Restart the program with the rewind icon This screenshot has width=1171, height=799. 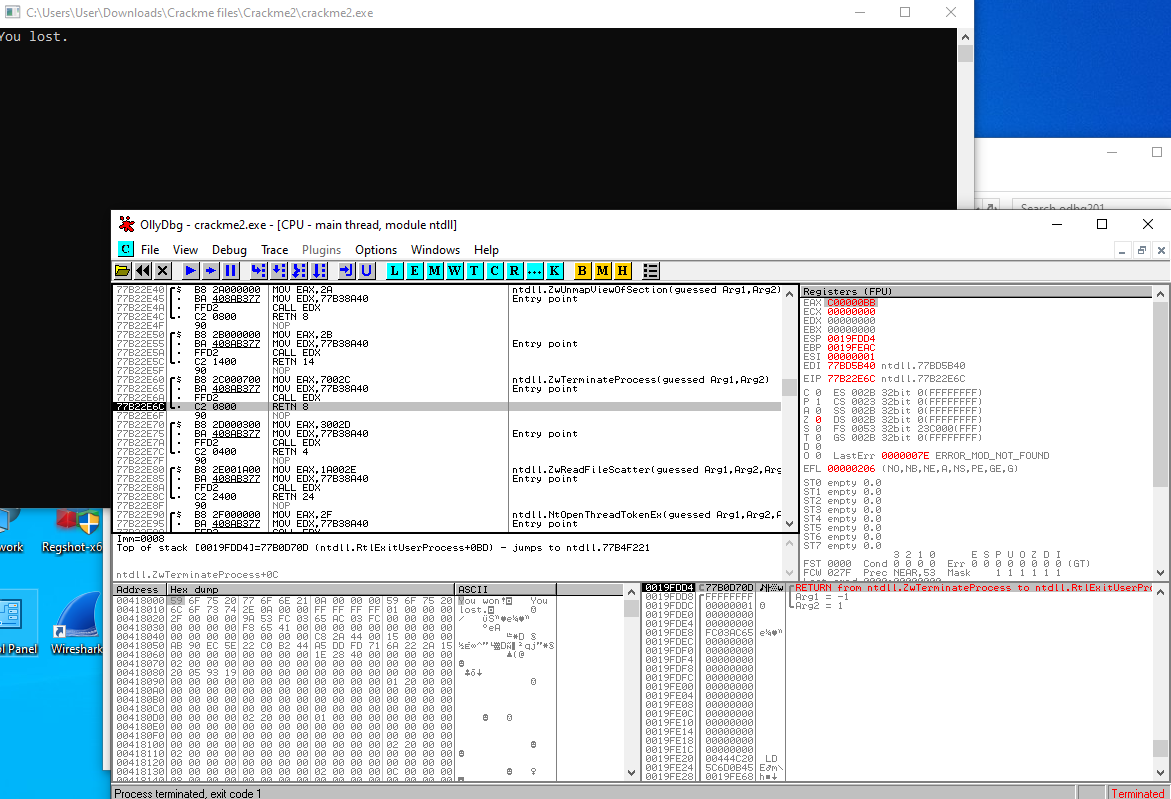(x=143, y=271)
